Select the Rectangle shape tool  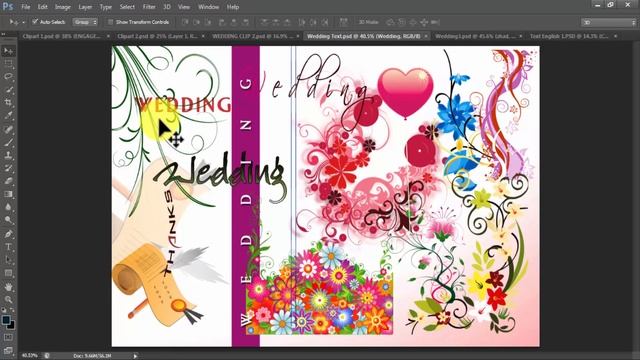(x=8, y=273)
